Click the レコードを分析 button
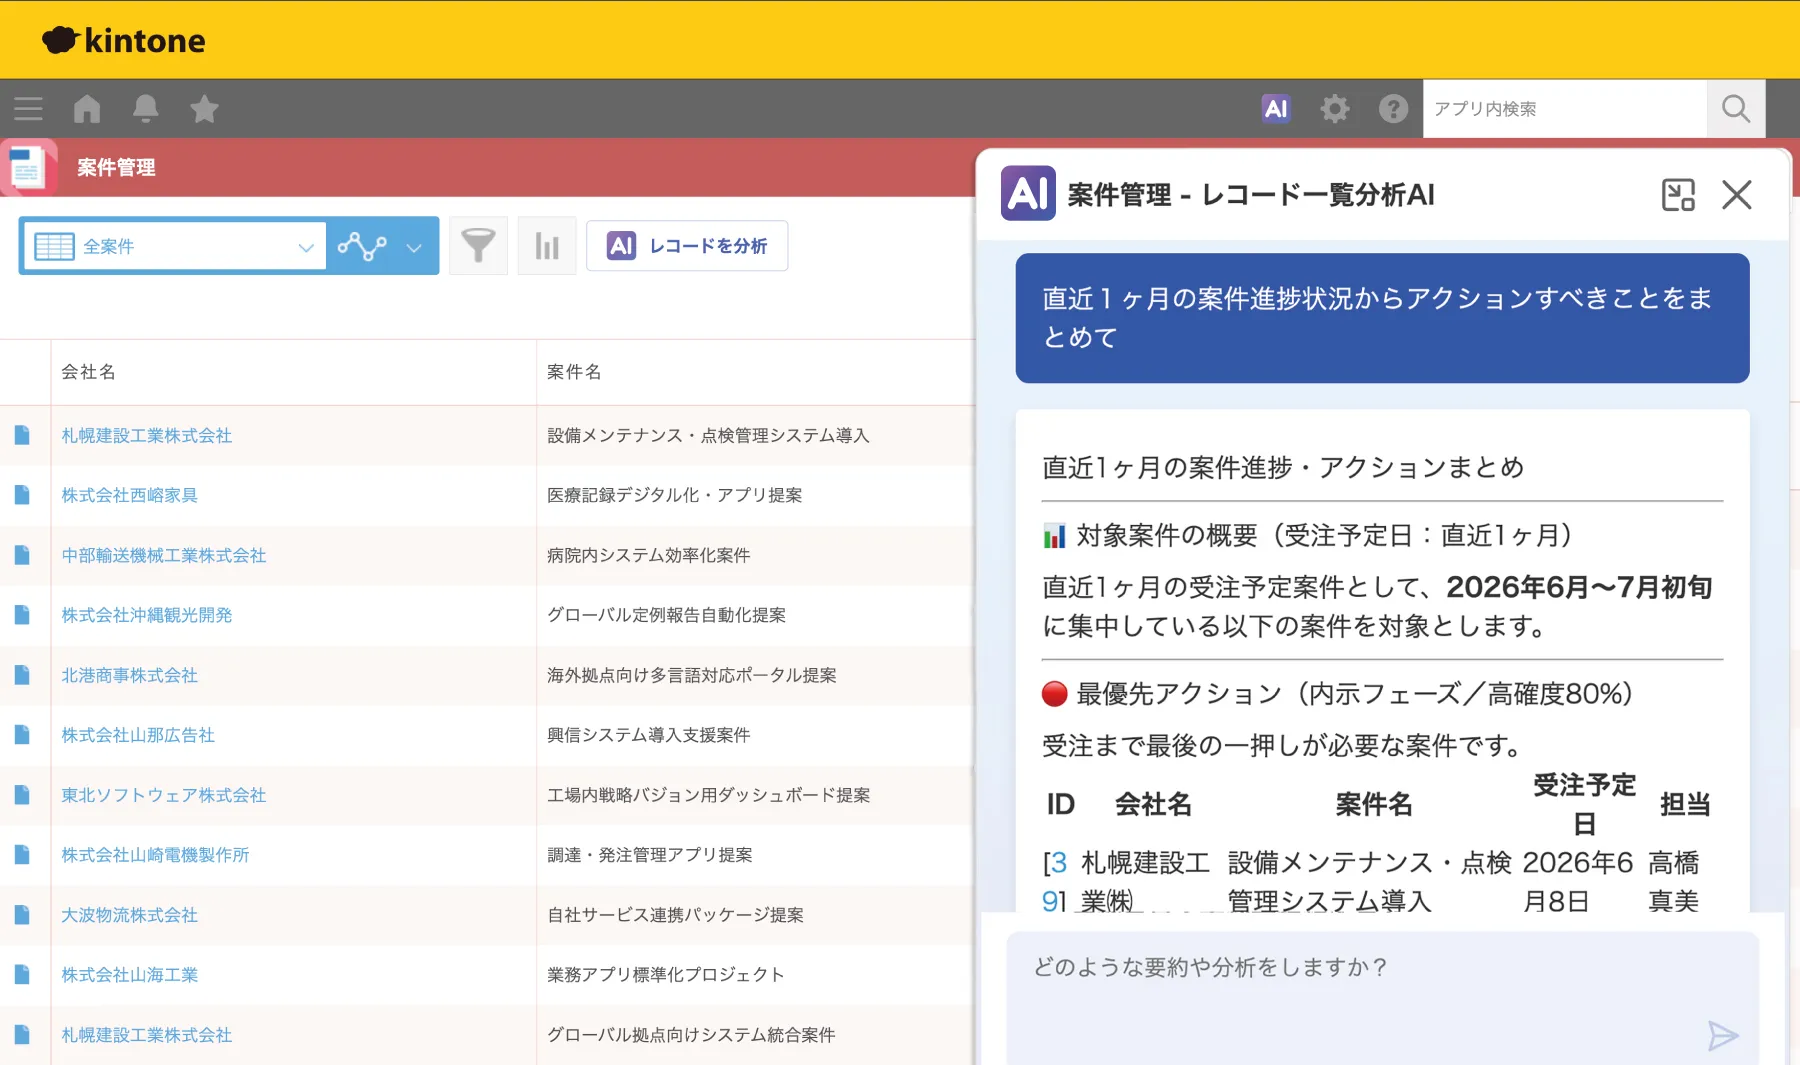The height and width of the screenshot is (1065, 1800). (687, 245)
